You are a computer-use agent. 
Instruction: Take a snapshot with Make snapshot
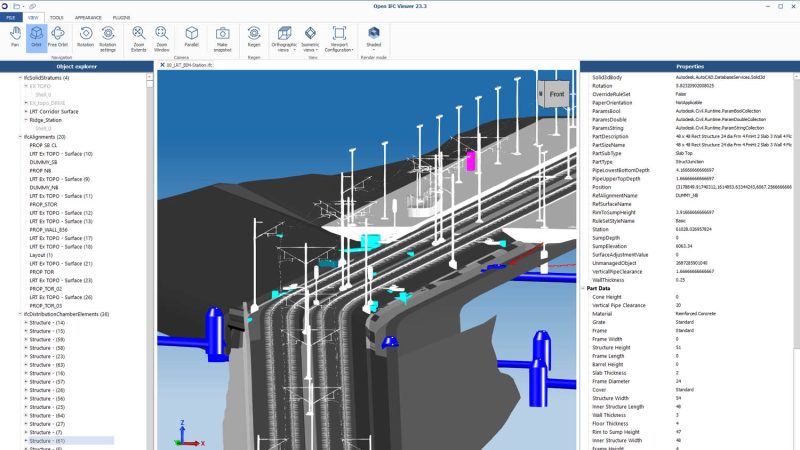[223, 37]
